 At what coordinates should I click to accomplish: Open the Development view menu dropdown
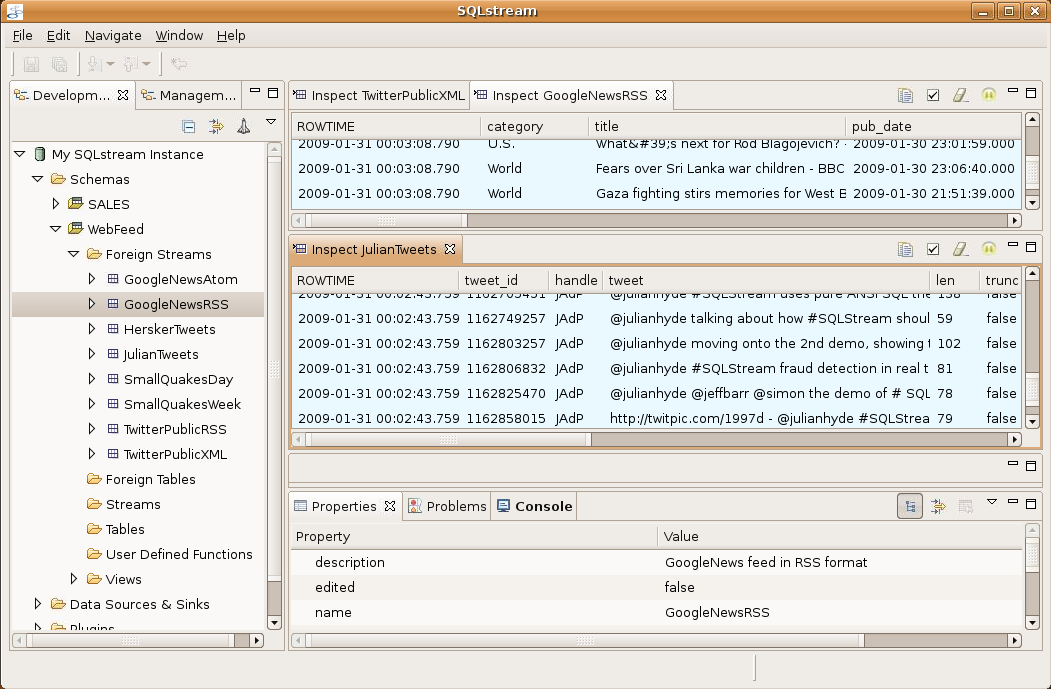[271, 122]
